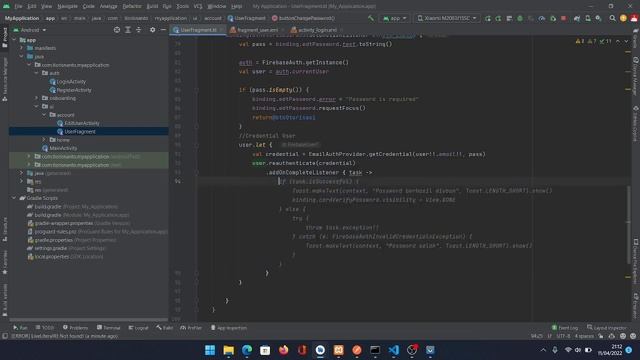
Task: Open the Tools menu
Action: pos(182,6)
